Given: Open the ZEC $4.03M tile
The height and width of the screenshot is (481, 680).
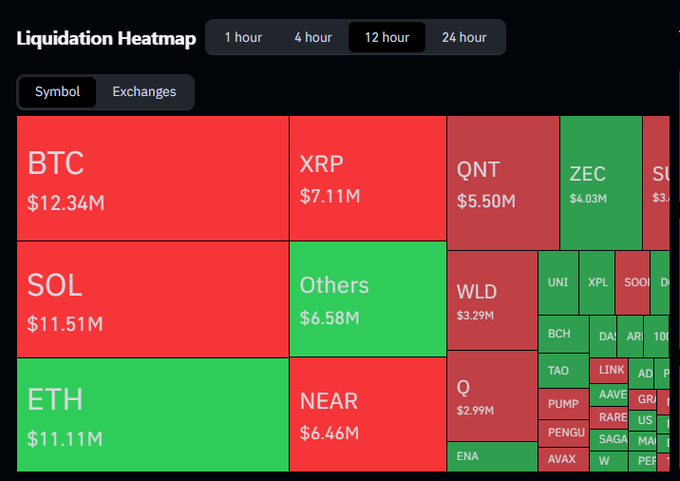Looking at the screenshot, I should (x=601, y=183).
